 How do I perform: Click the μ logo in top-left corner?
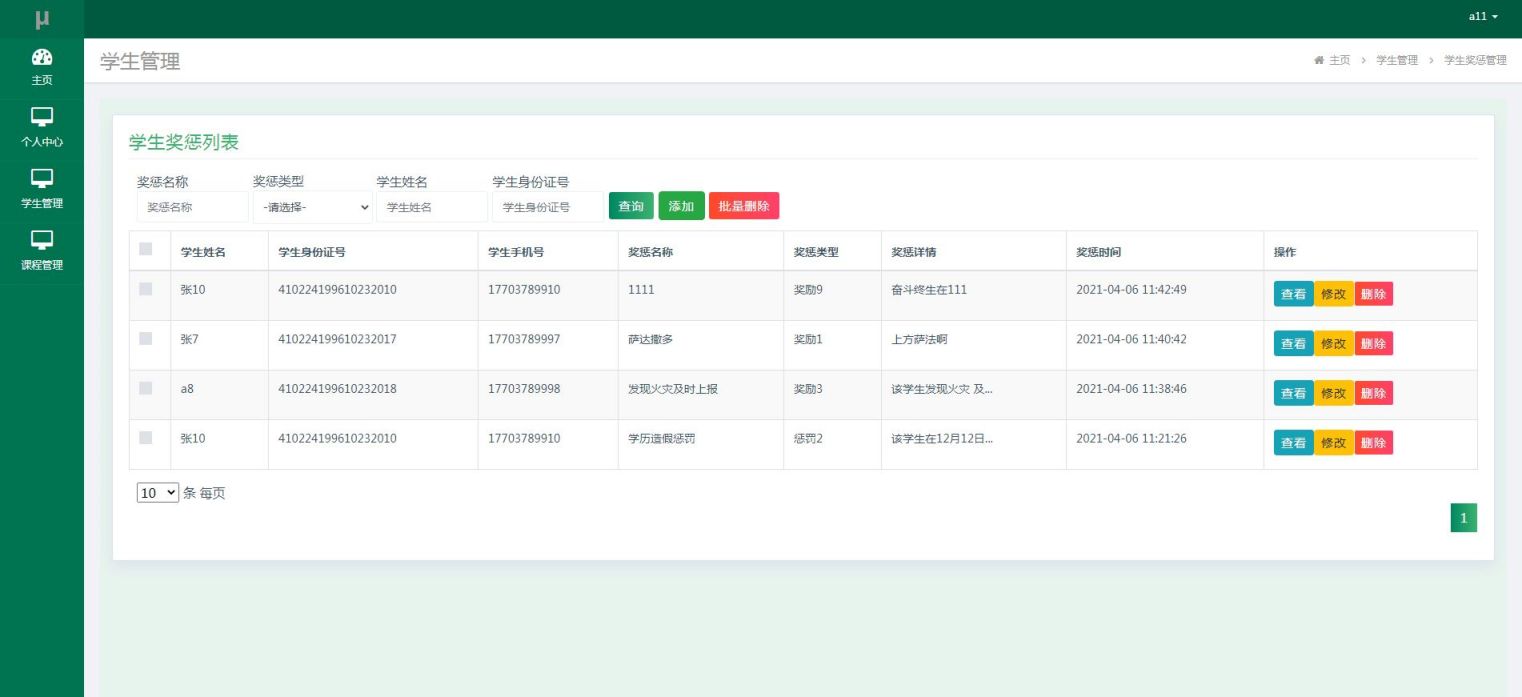42,18
